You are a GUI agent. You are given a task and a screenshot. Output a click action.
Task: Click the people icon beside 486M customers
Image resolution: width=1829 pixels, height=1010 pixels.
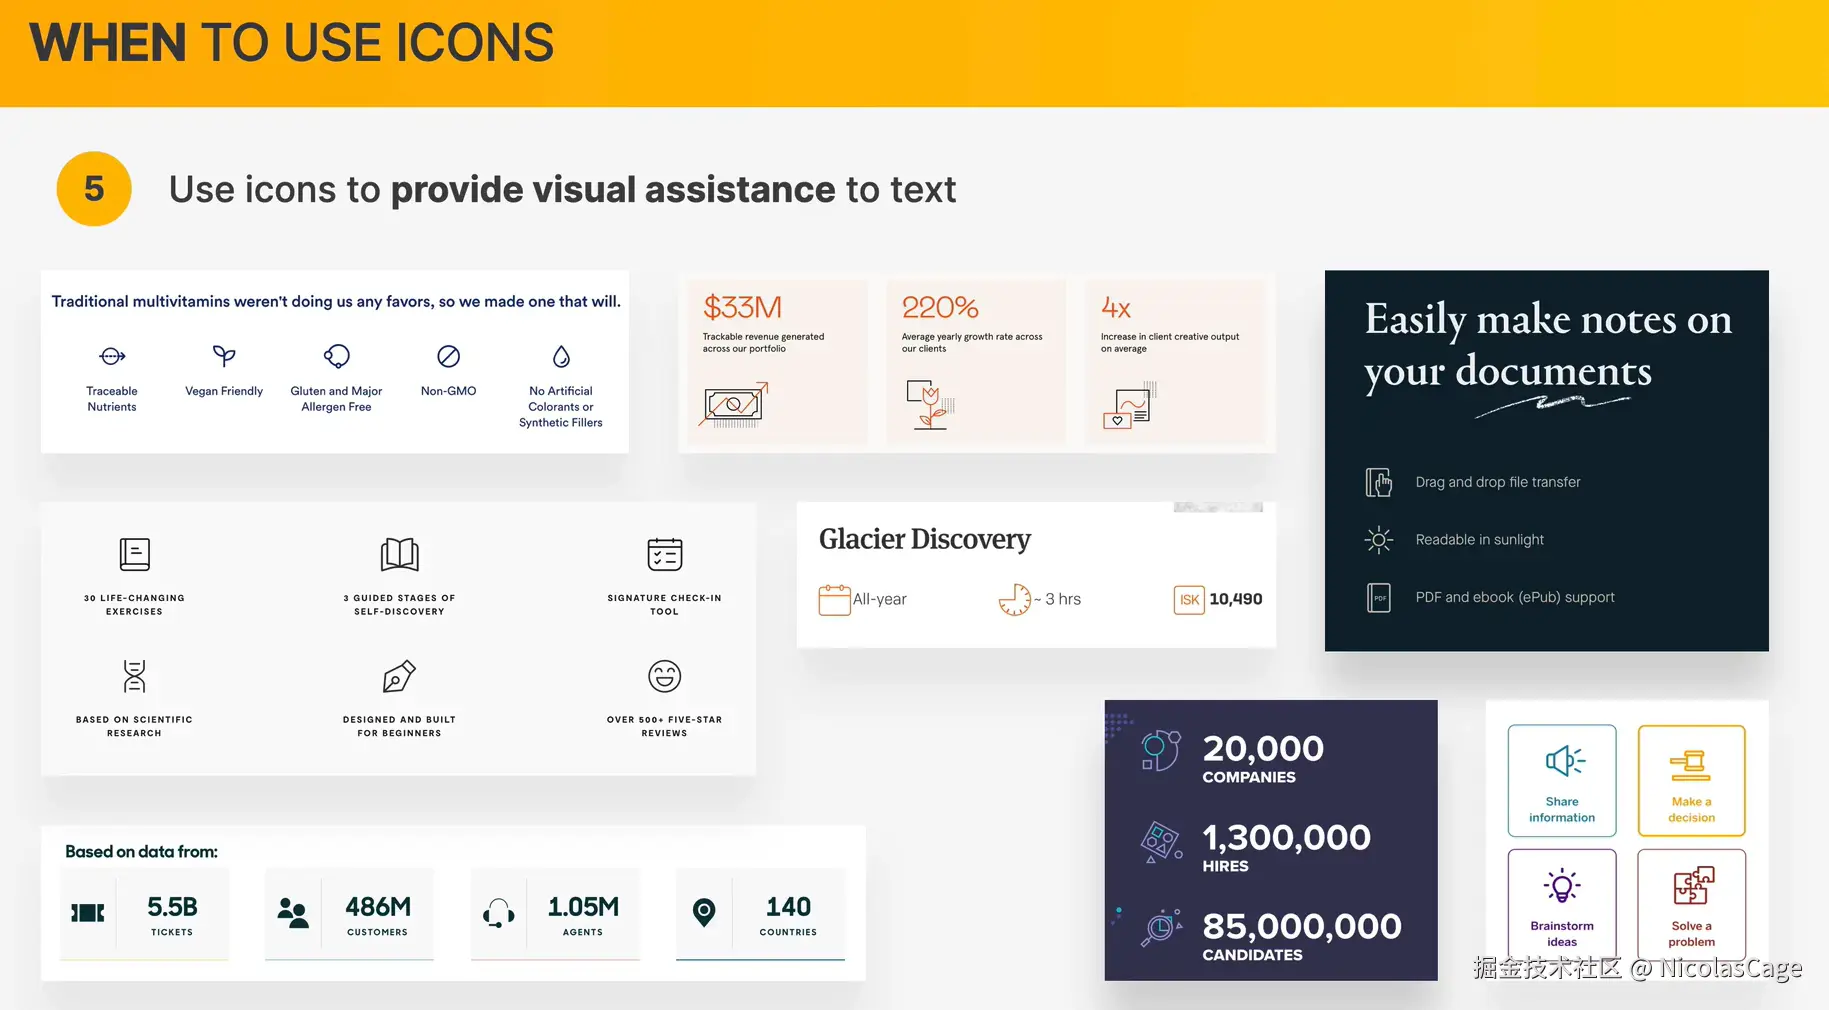click(x=293, y=912)
